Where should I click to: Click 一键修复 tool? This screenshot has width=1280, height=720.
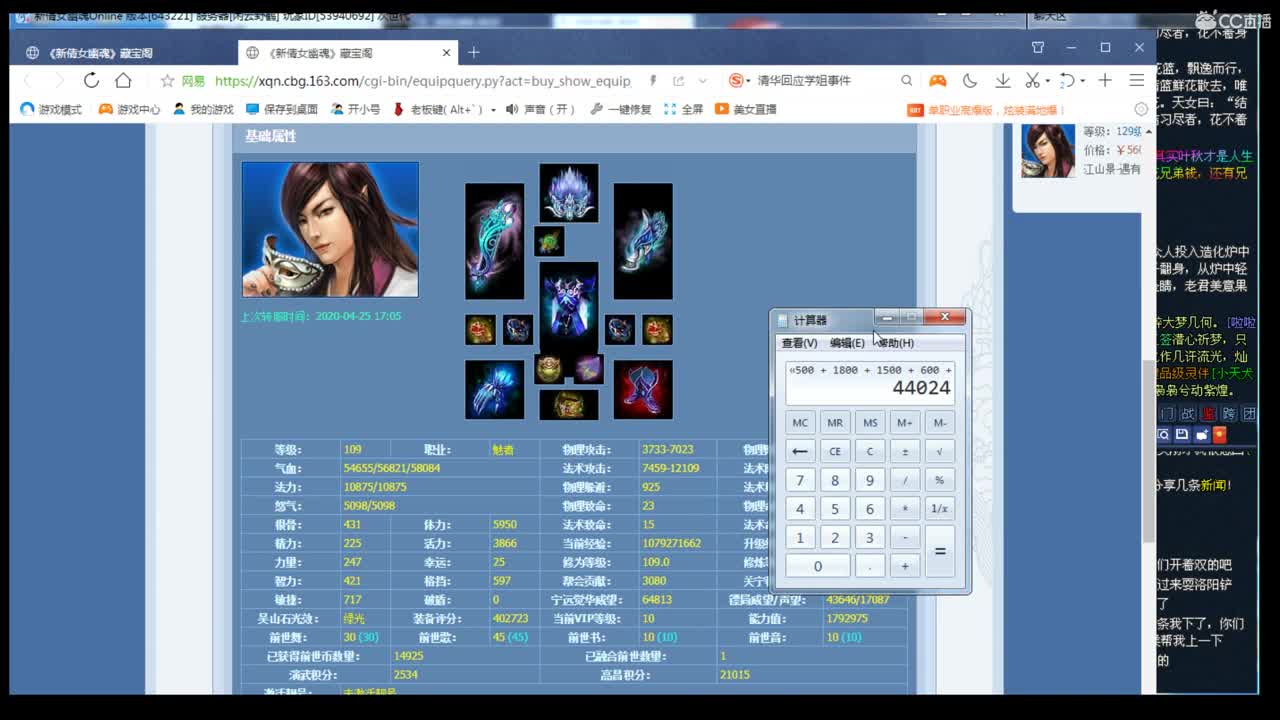620,109
